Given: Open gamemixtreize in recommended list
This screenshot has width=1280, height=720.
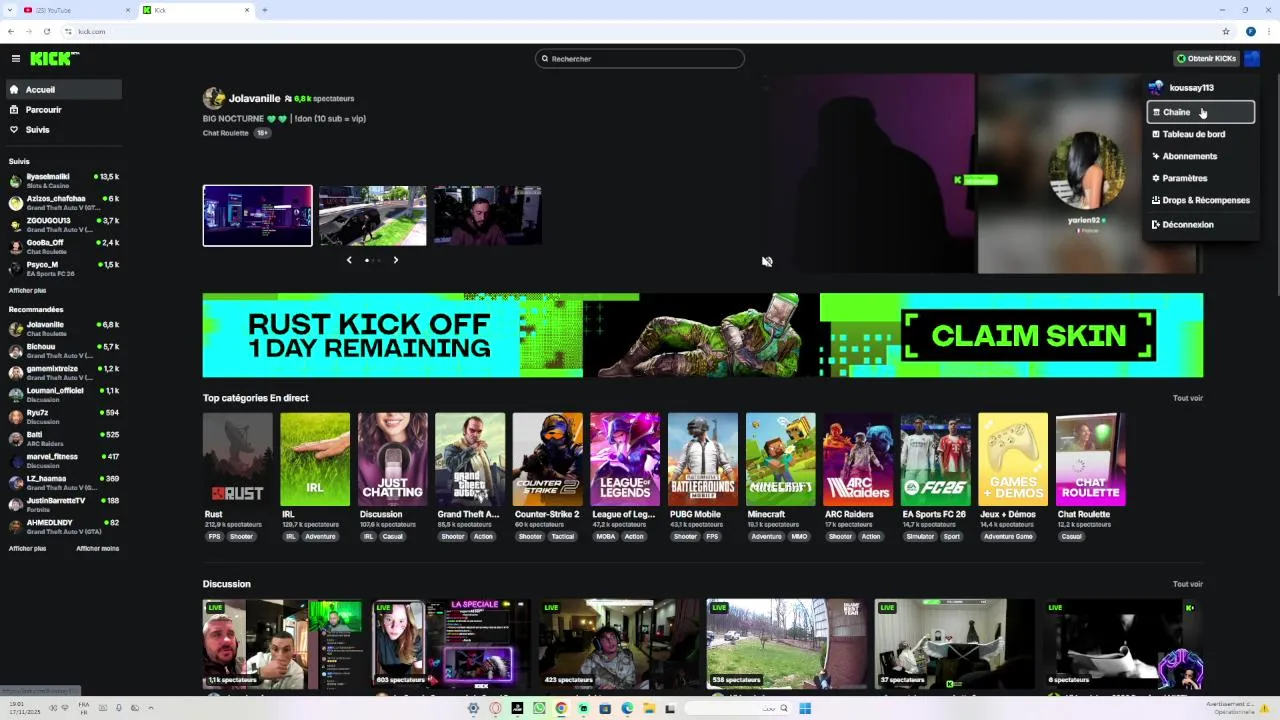Looking at the screenshot, I should 62,373.
